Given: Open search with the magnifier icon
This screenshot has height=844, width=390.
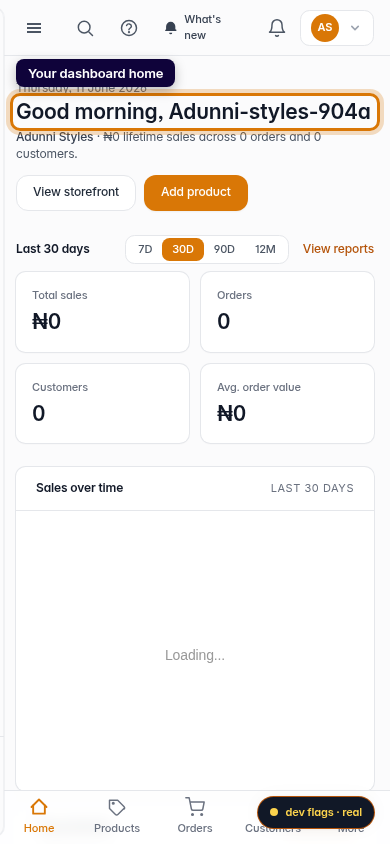Looking at the screenshot, I should [85, 28].
